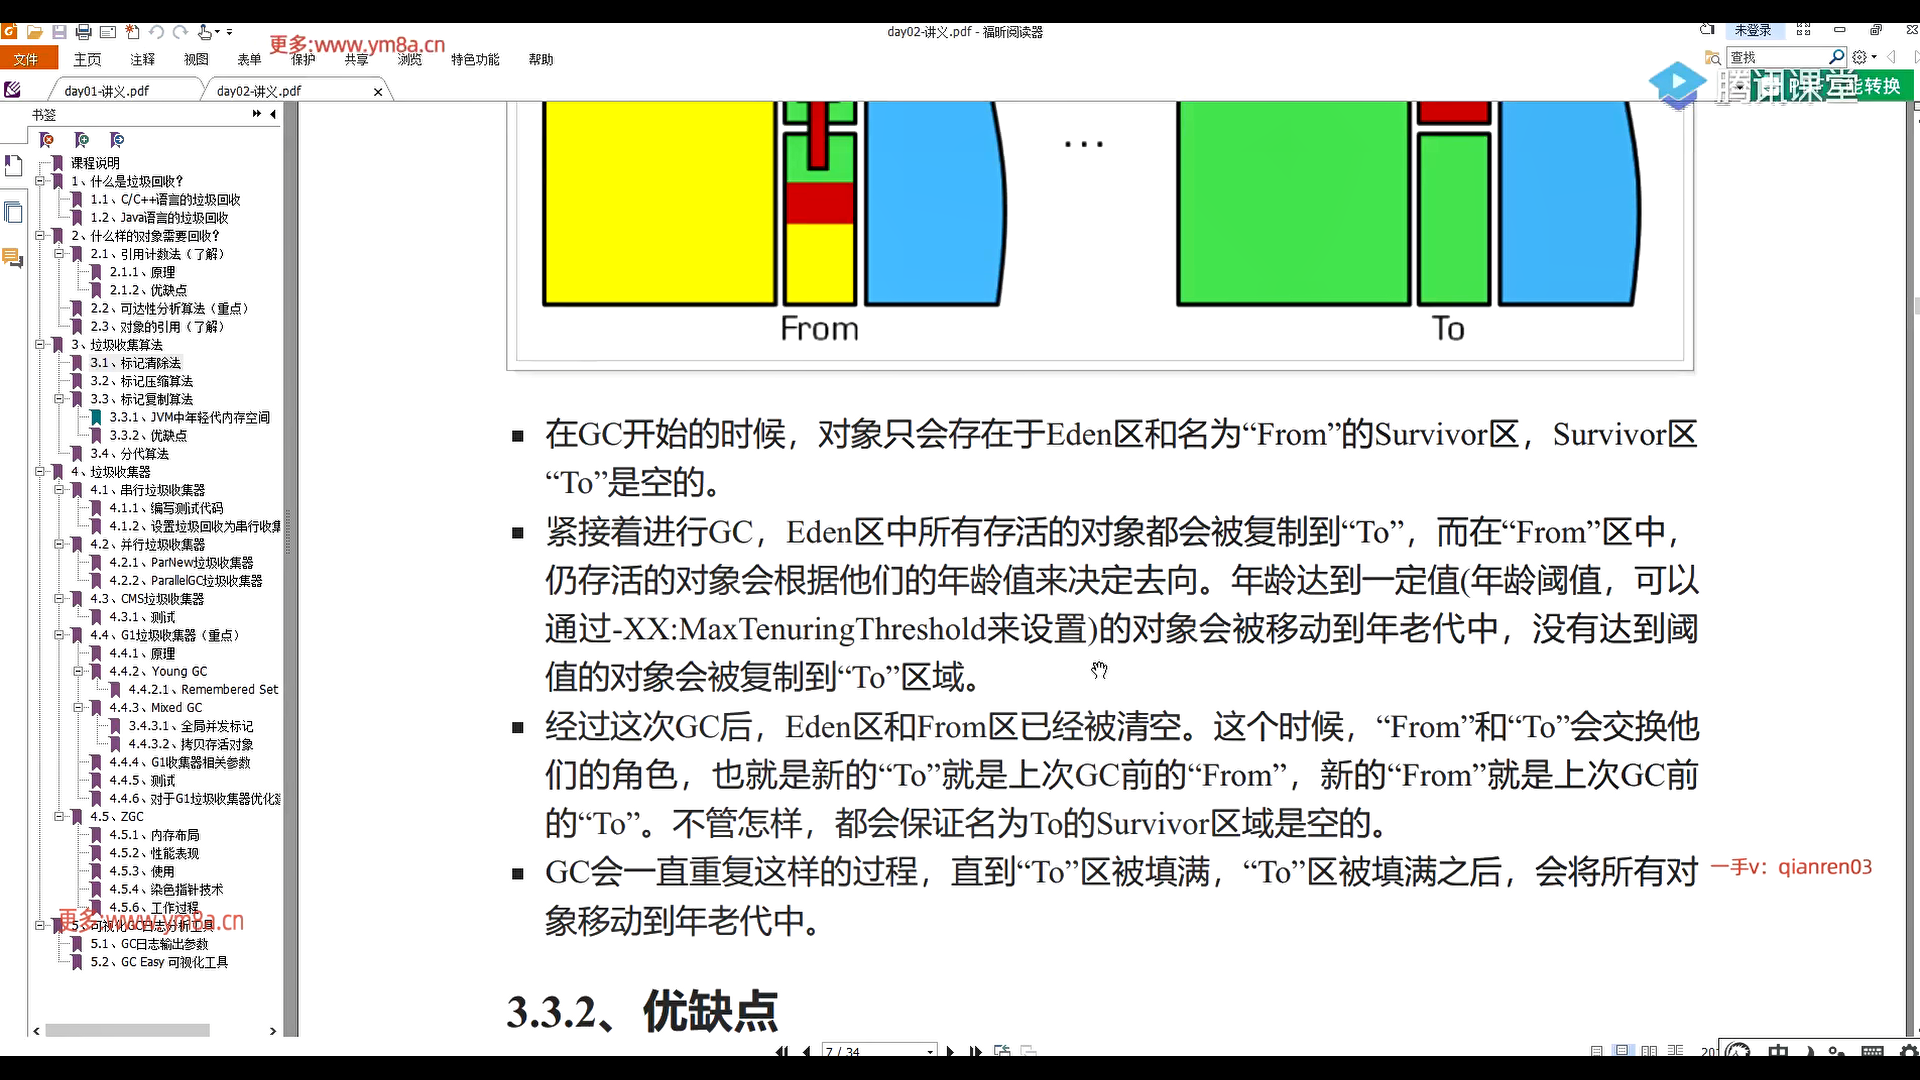Switch to day01-讲义.pdf tab
This screenshot has width=1920, height=1080.
point(107,91)
